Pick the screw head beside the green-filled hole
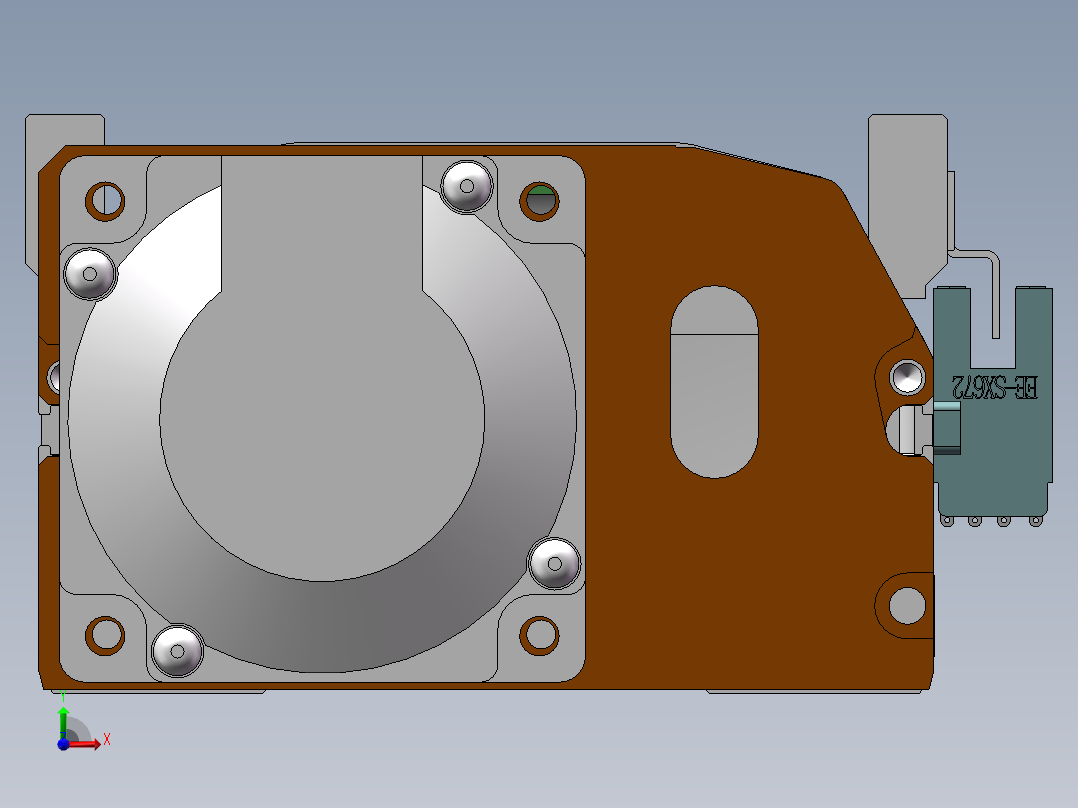The height and width of the screenshot is (808, 1078). click(467, 186)
